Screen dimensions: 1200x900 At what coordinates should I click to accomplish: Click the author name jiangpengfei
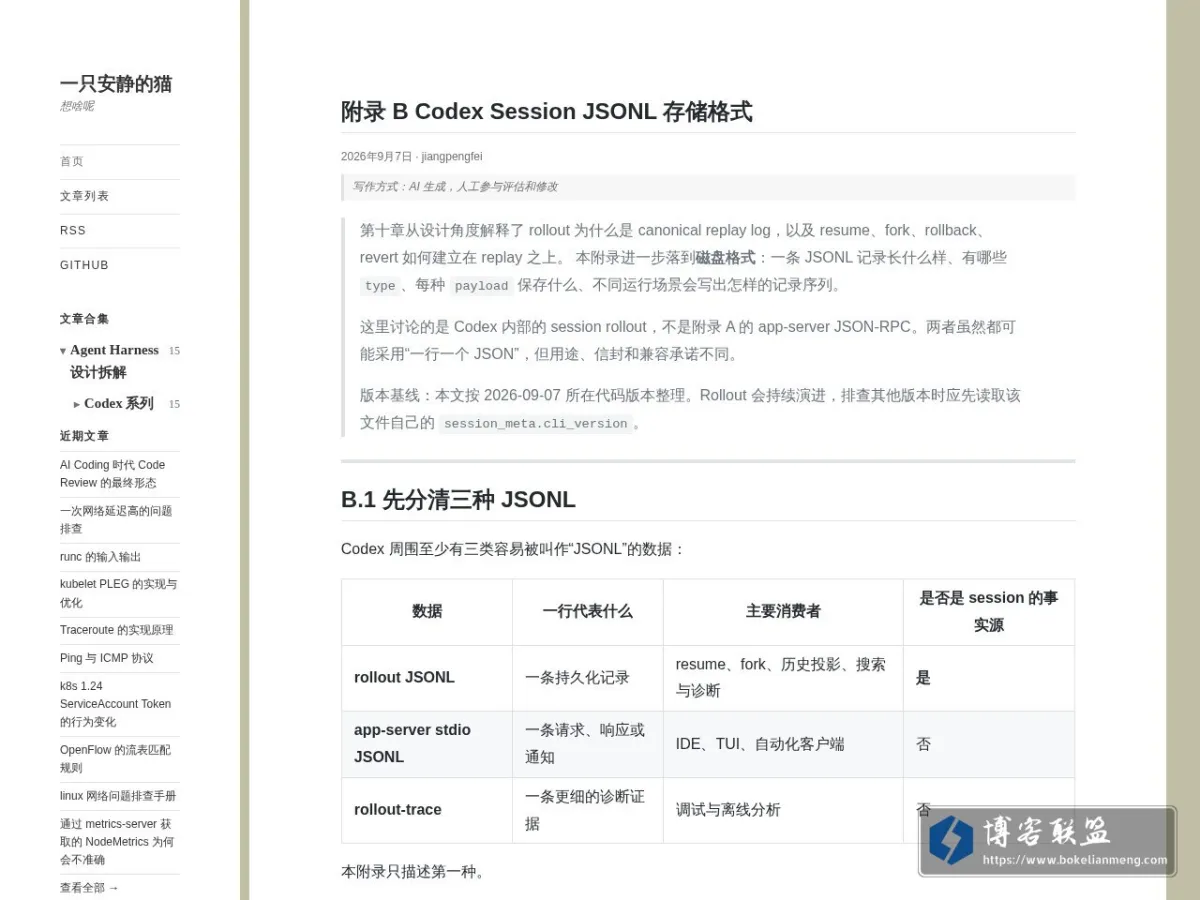point(452,156)
